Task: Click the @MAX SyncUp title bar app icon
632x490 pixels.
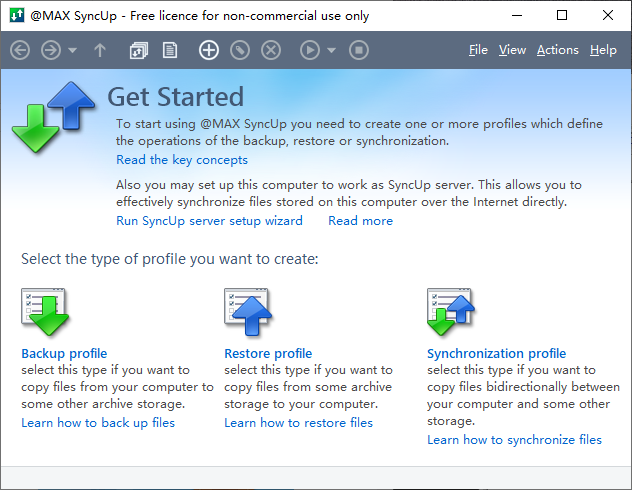Action: [17, 15]
